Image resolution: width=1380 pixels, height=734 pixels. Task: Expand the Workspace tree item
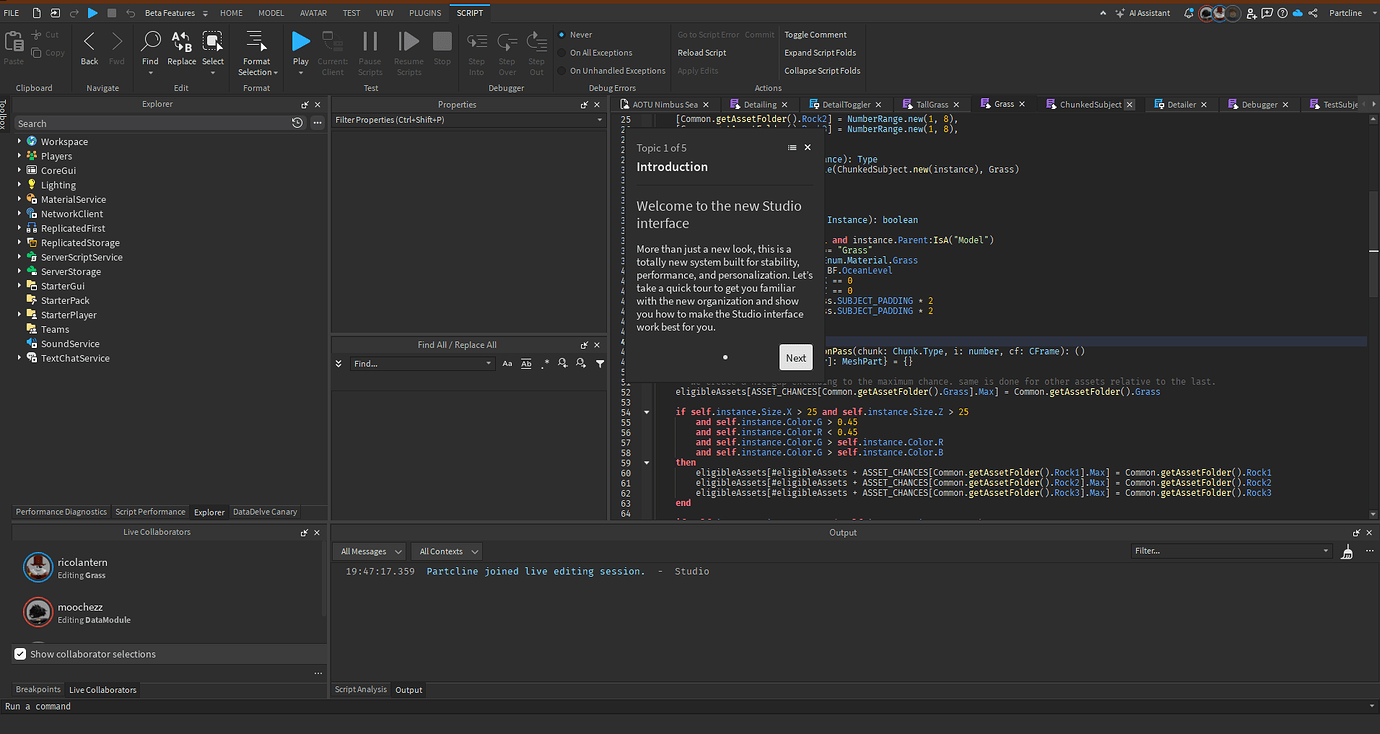tap(17, 141)
